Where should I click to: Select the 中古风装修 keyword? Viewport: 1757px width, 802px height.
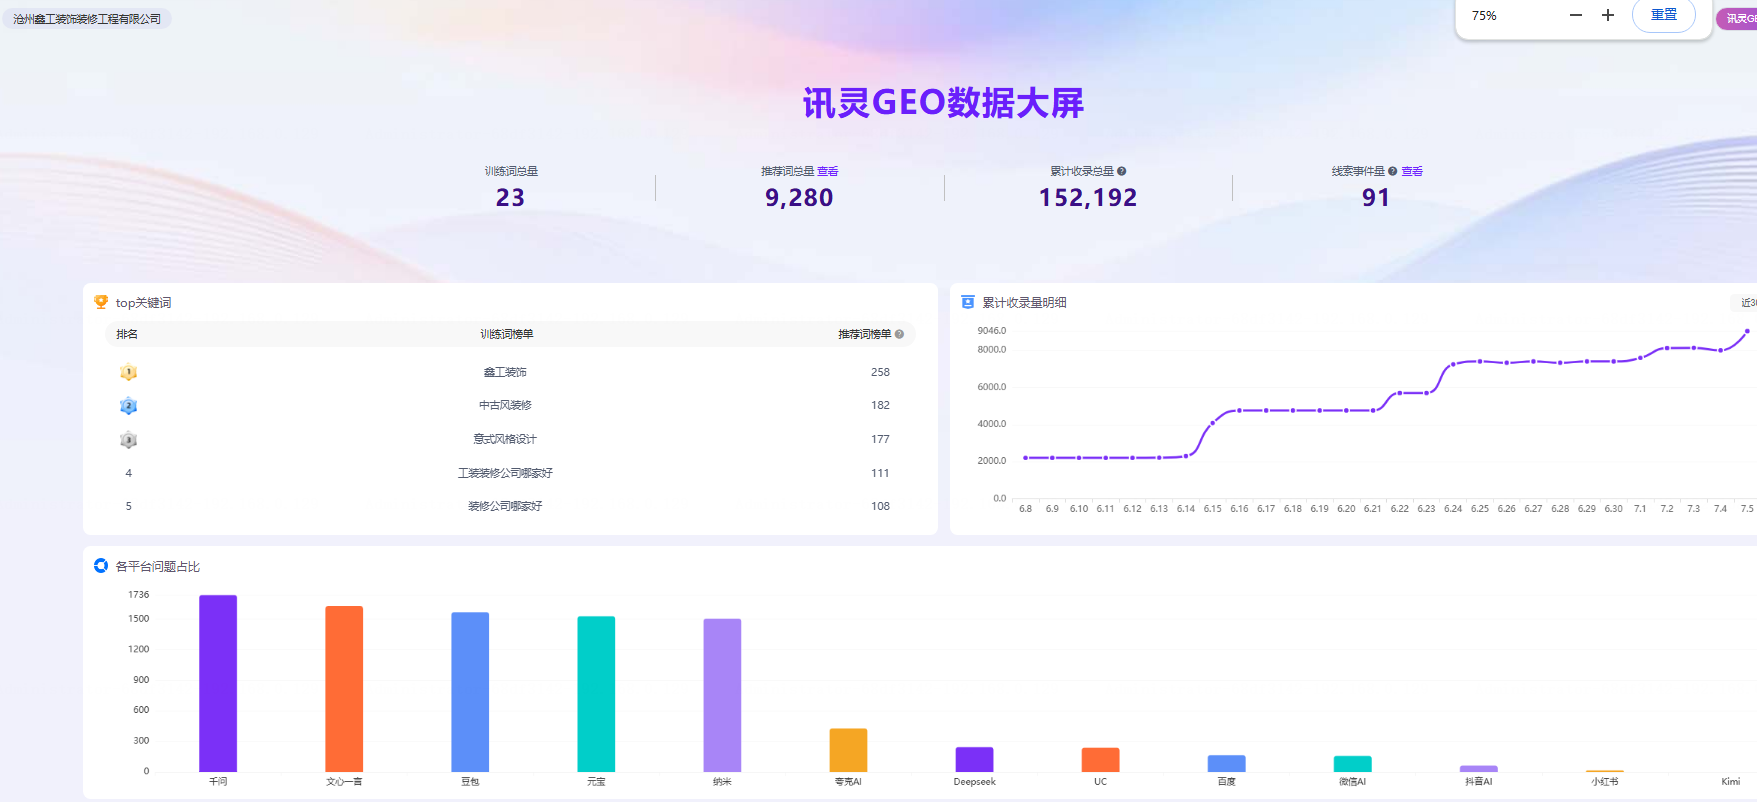coord(505,405)
